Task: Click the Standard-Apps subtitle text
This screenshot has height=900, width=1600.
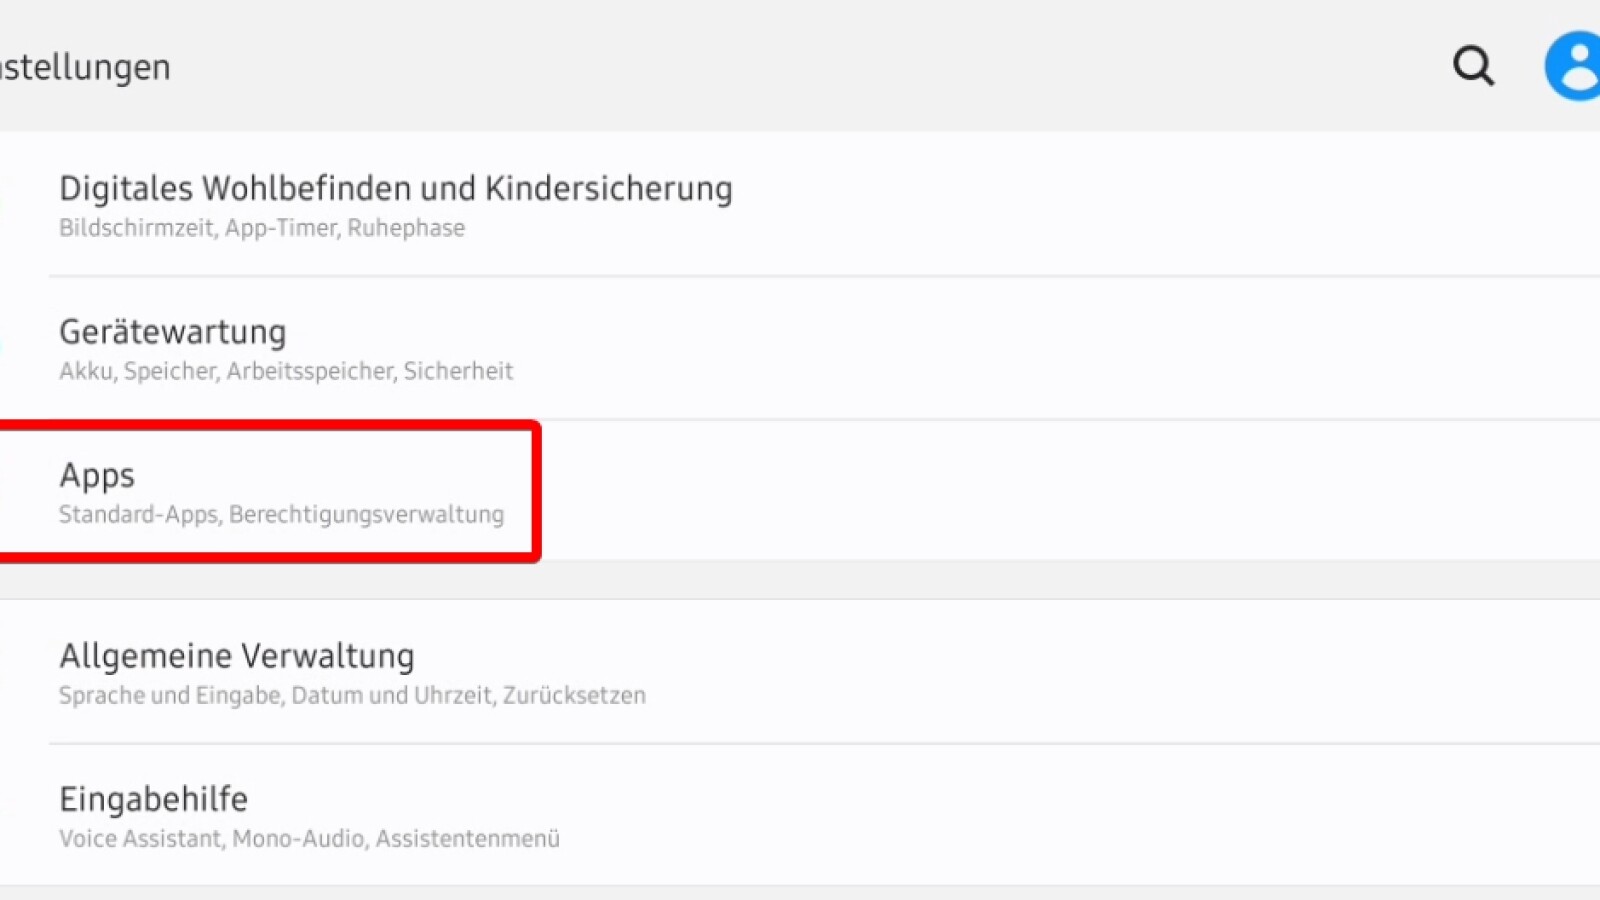Action: coord(138,514)
